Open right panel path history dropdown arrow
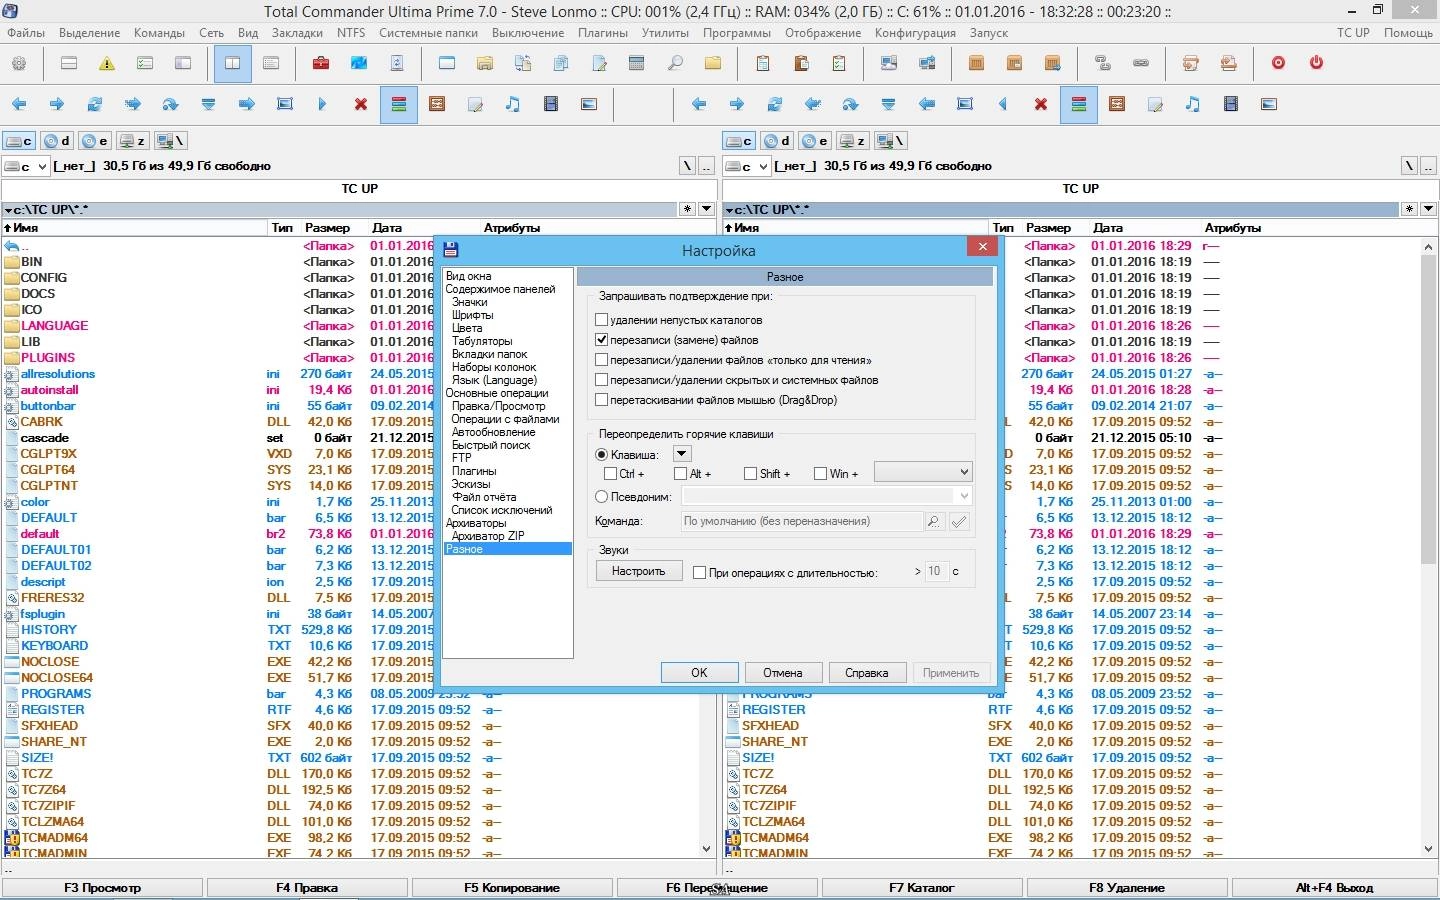The image size is (1440, 900). click(1427, 209)
